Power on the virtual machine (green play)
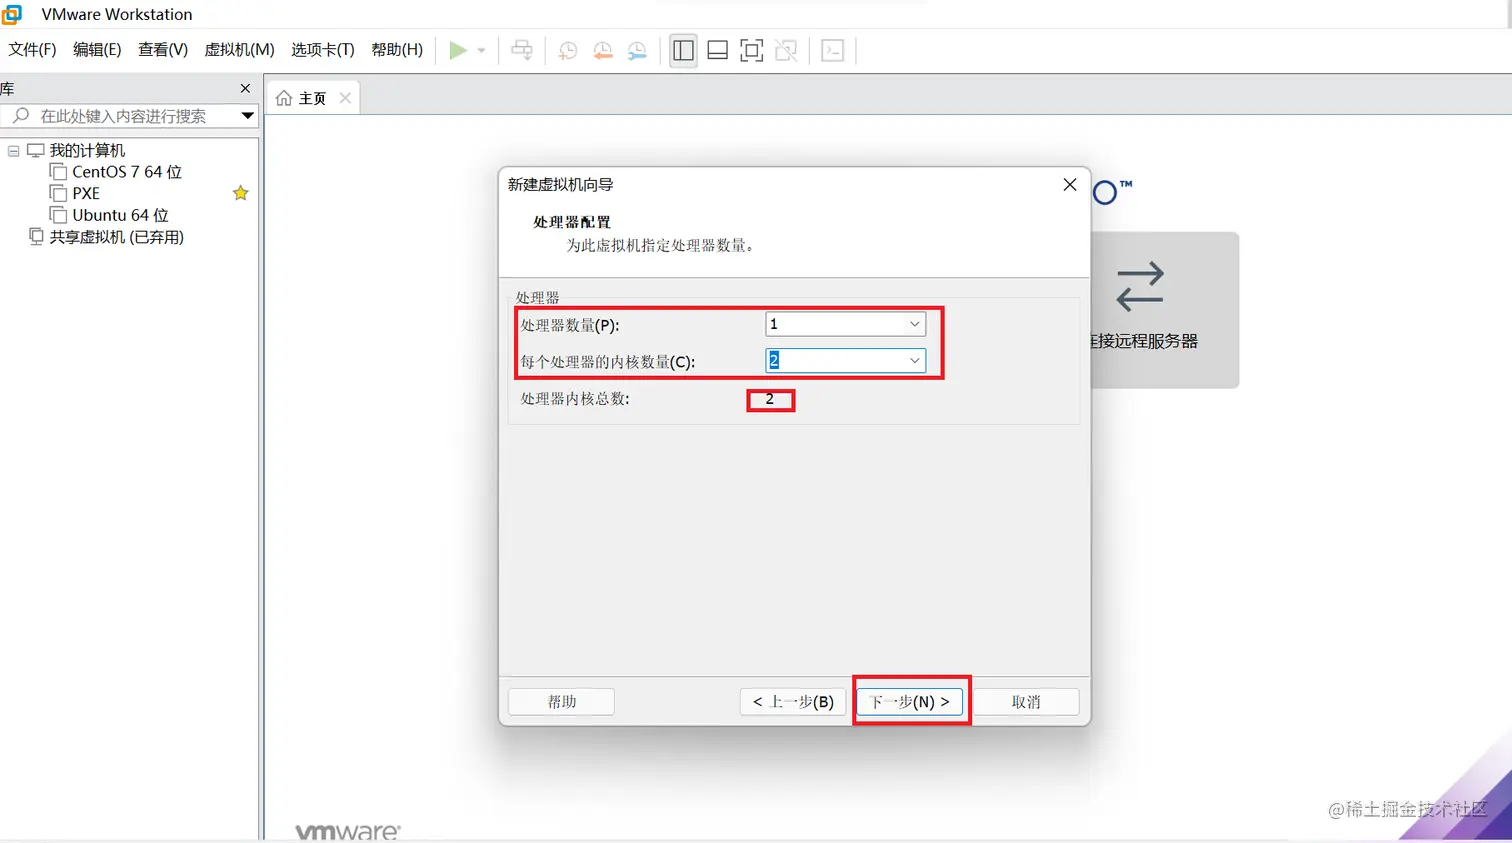 (458, 50)
